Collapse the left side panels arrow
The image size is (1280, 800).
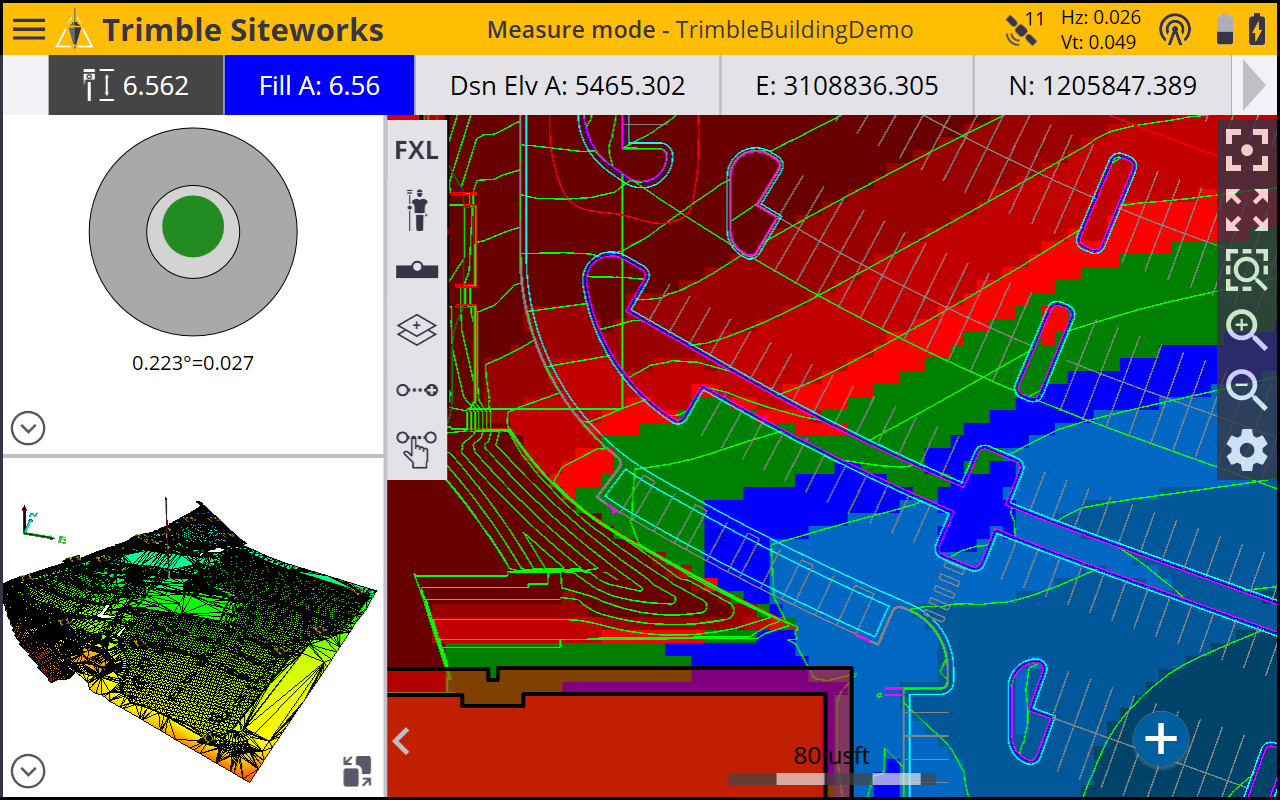coord(401,741)
